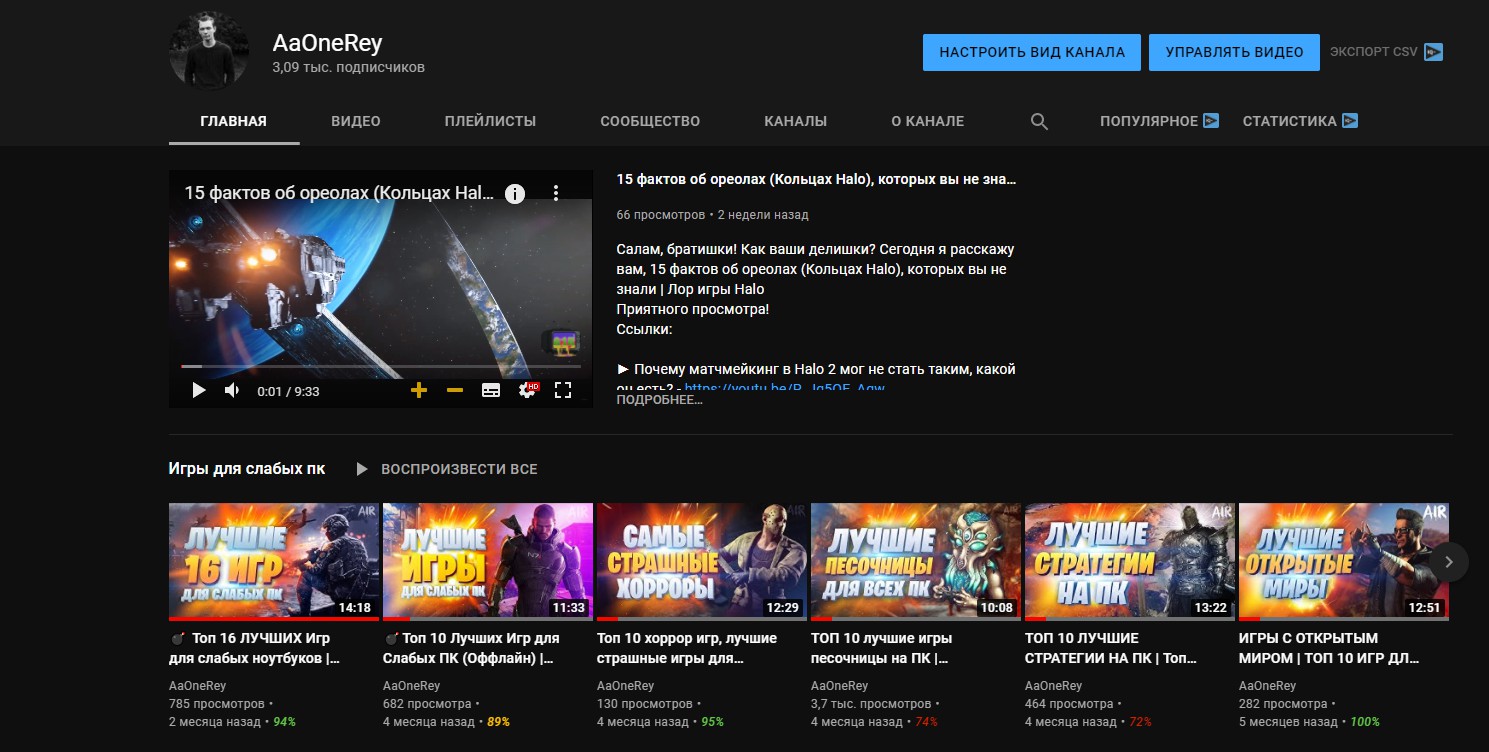
Task: Click Настроить вид канала button
Action: tap(1032, 52)
